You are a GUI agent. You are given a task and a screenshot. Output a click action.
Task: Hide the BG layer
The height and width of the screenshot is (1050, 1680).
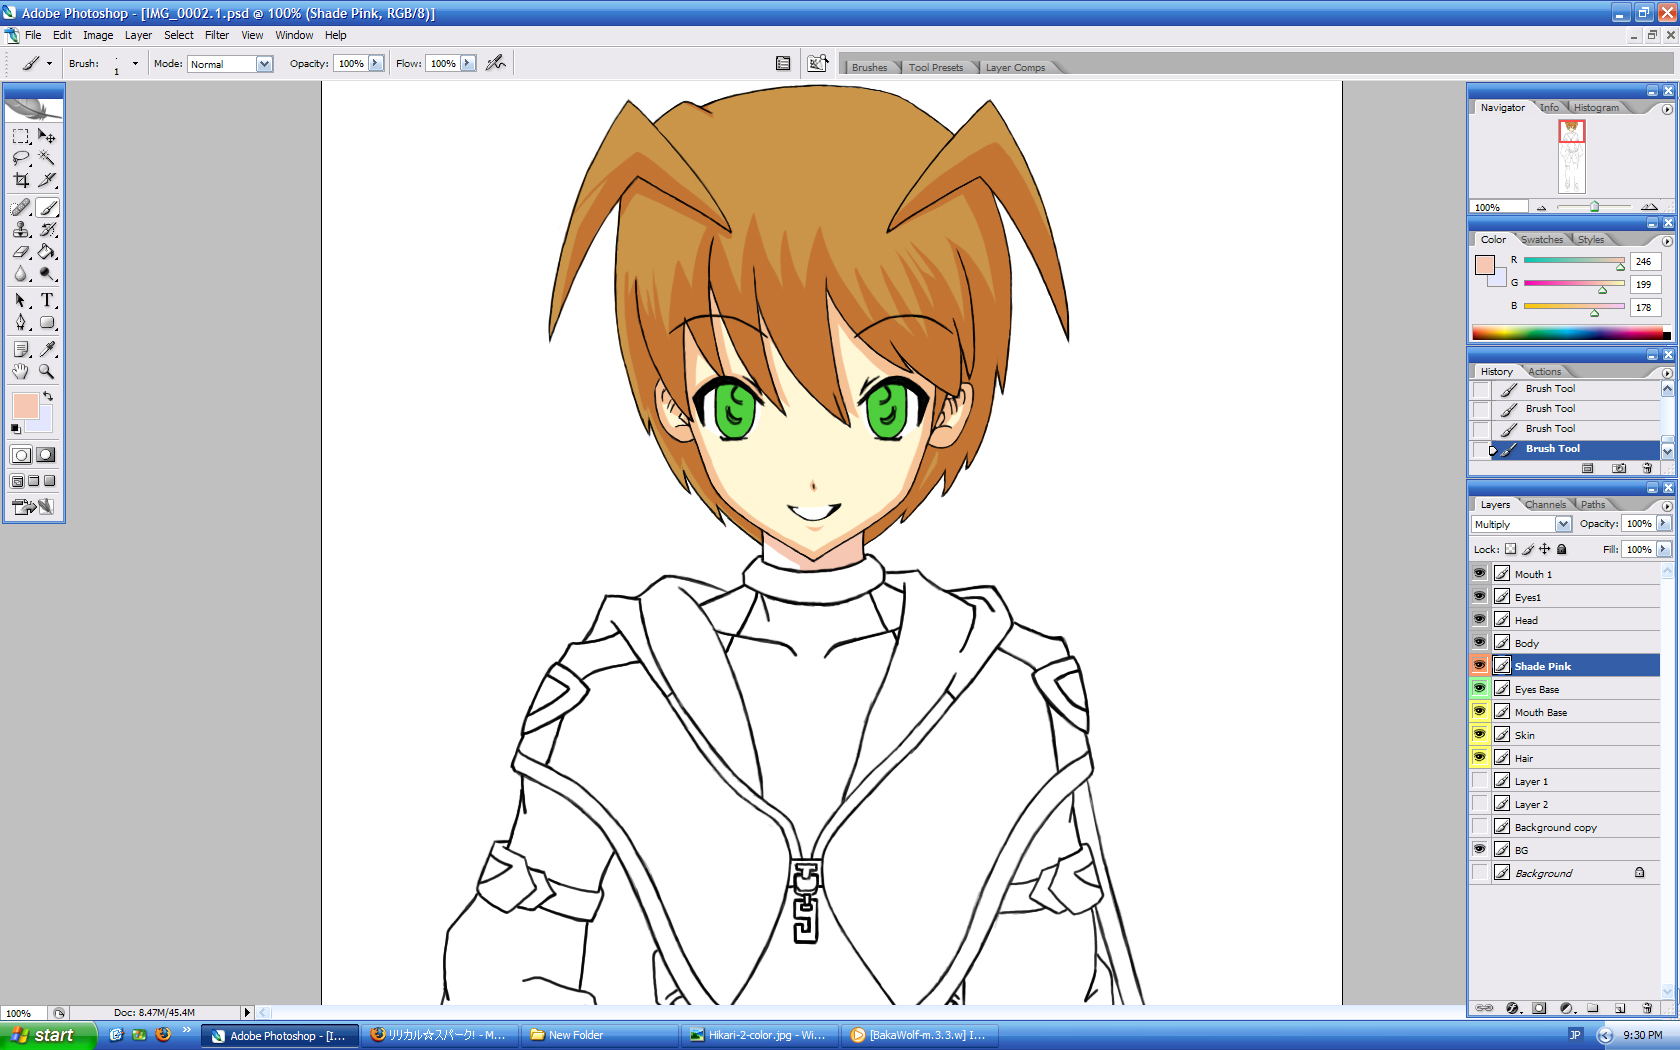click(x=1479, y=850)
